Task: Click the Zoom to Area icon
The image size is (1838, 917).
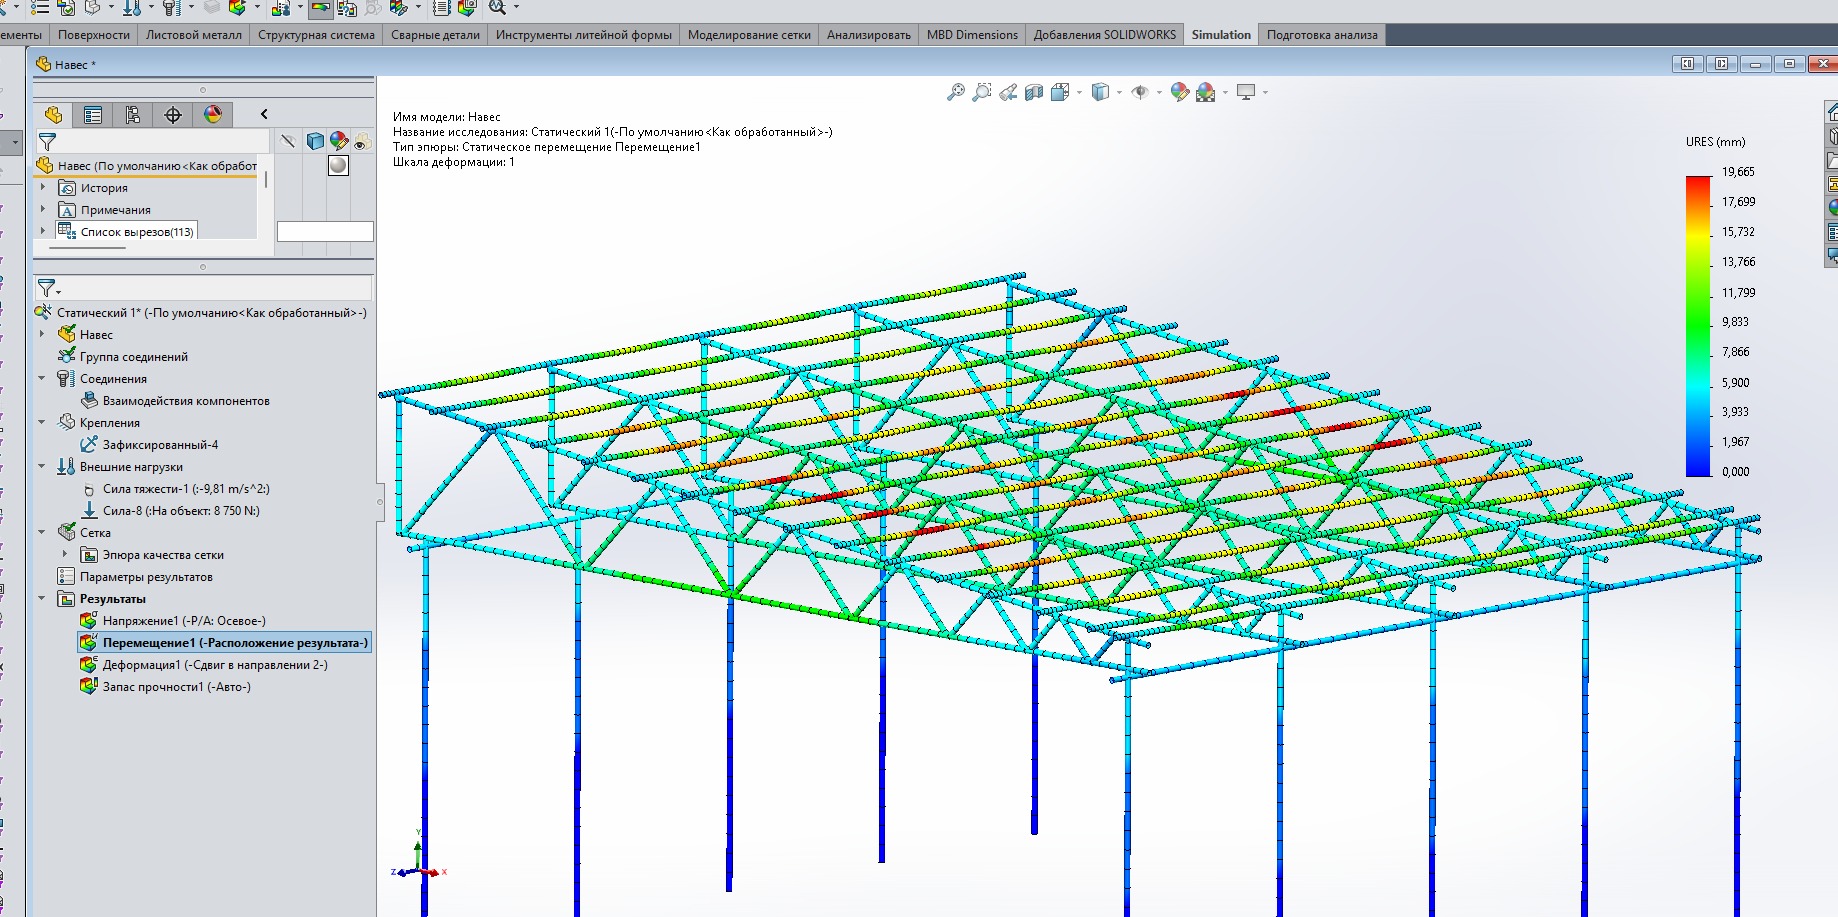Action: (x=982, y=92)
